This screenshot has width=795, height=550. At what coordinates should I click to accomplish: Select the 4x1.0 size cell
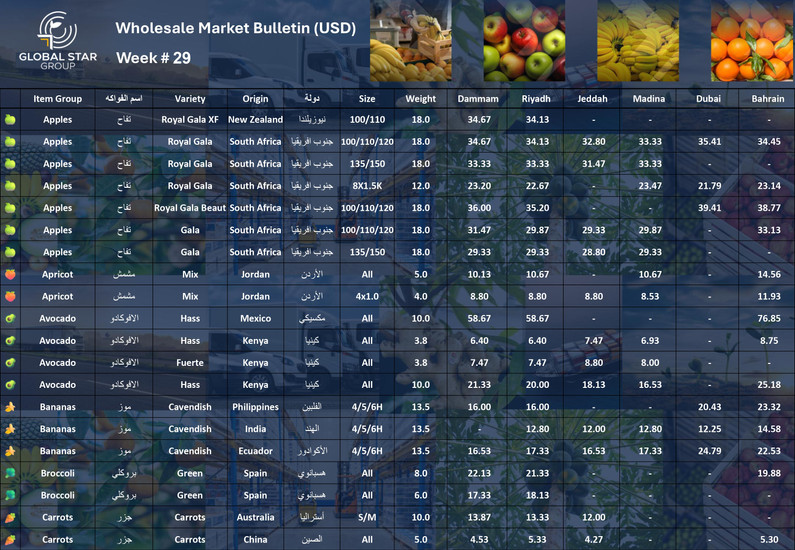click(367, 297)
